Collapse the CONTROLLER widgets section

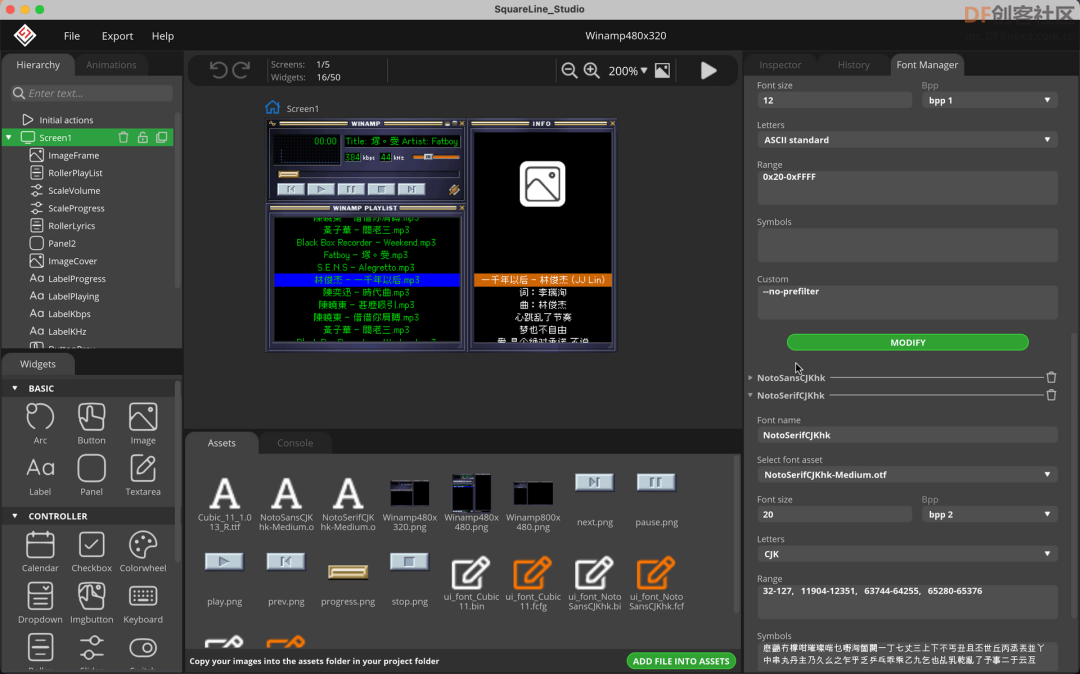[x=14, y=516]
